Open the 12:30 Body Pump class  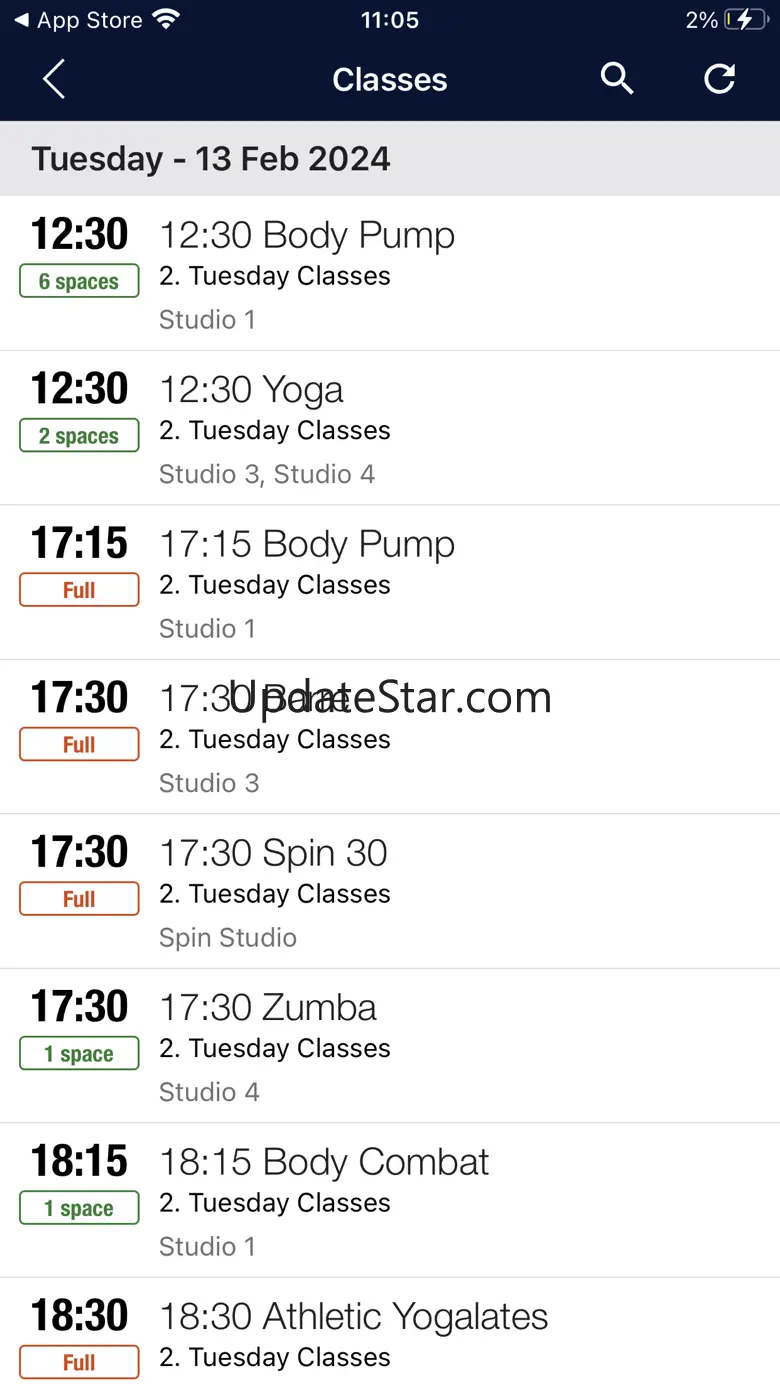tap(308, 236)
